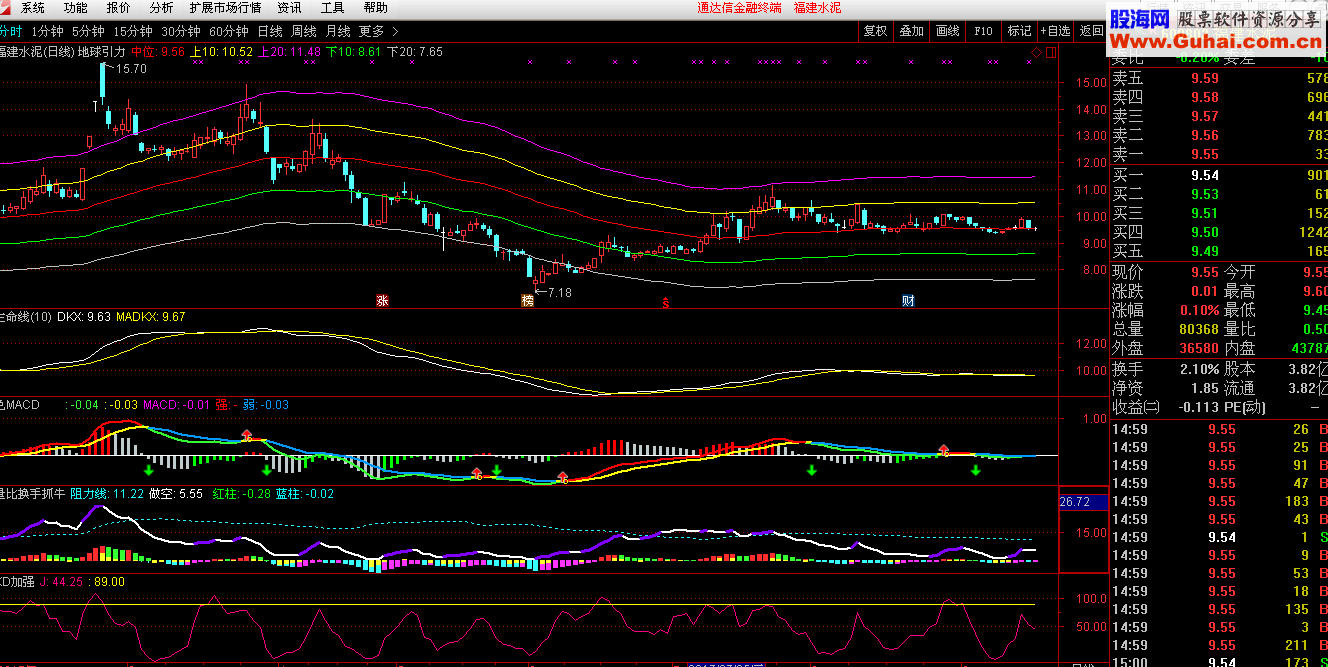
Task: Click the 买五 row price 9.49
Action: coord(1205,251)
